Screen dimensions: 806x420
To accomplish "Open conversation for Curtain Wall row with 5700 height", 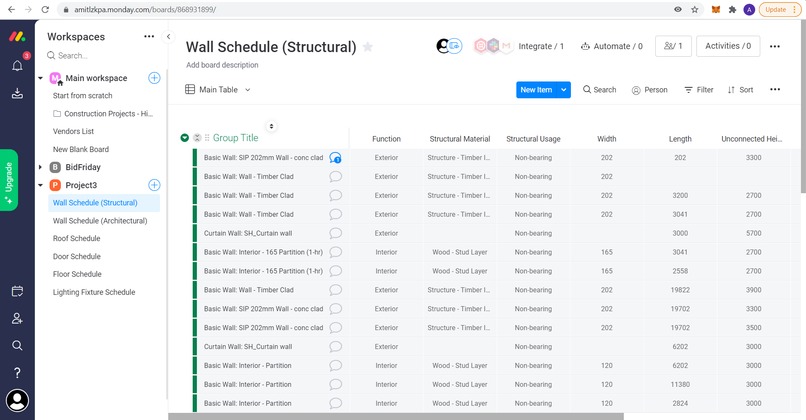I will coord(336,233).
